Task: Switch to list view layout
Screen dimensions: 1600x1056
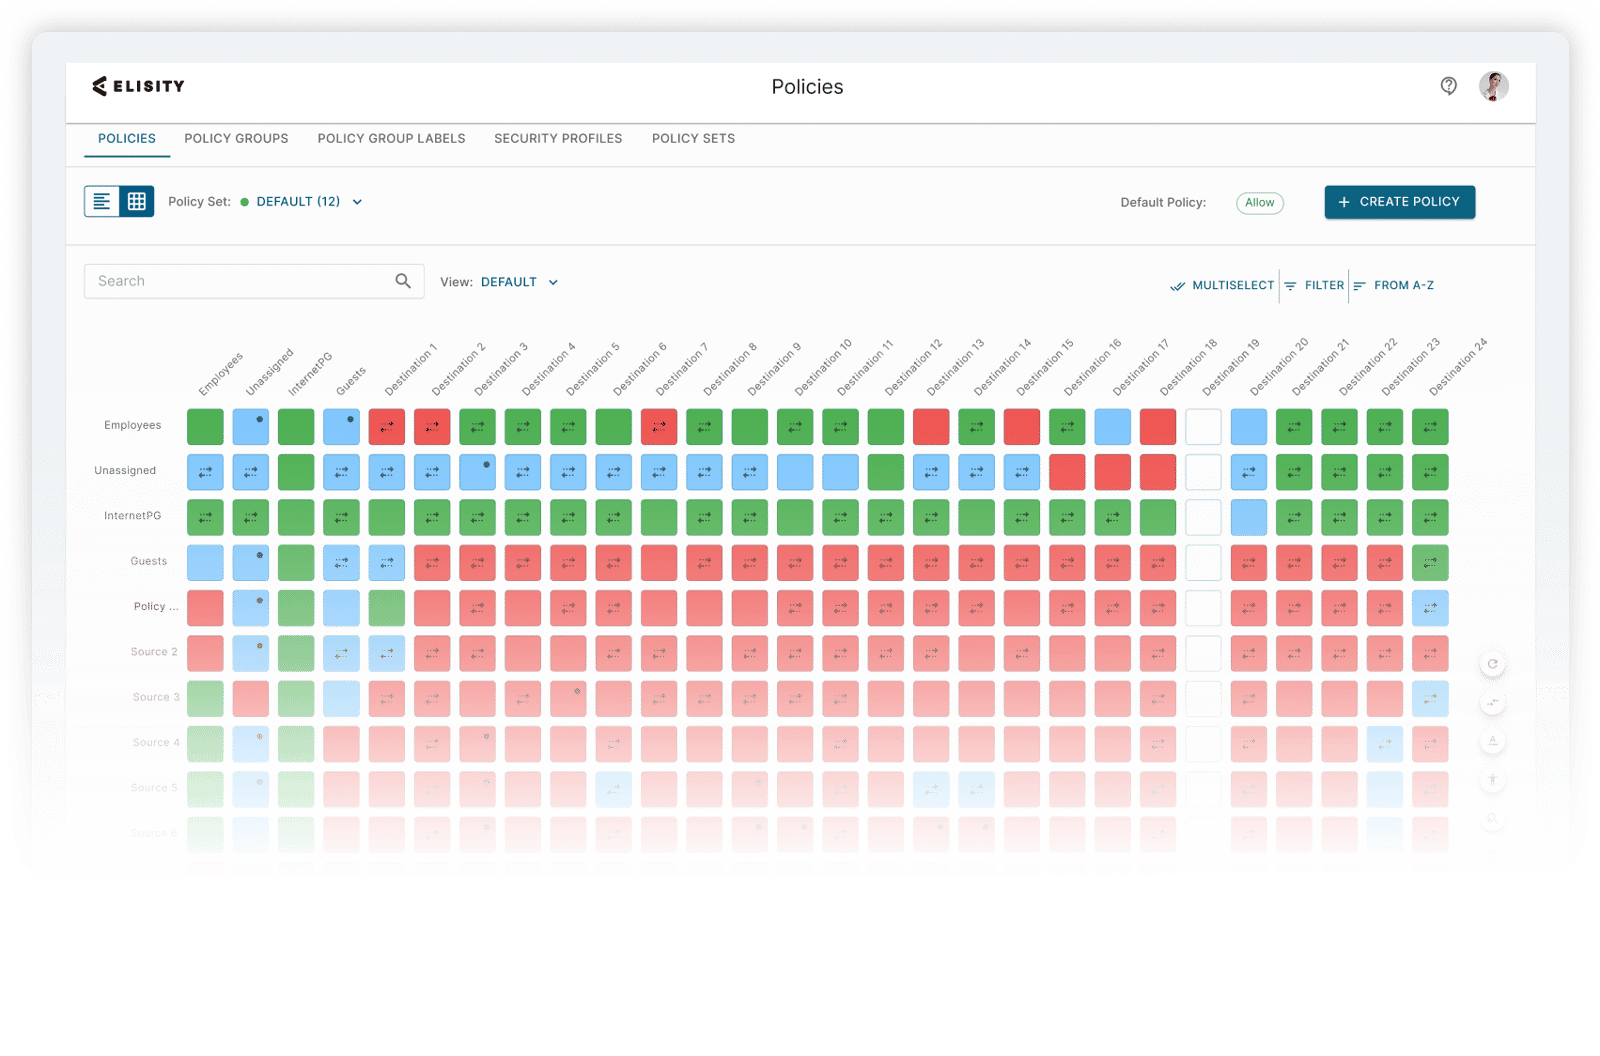Action: 102,201
